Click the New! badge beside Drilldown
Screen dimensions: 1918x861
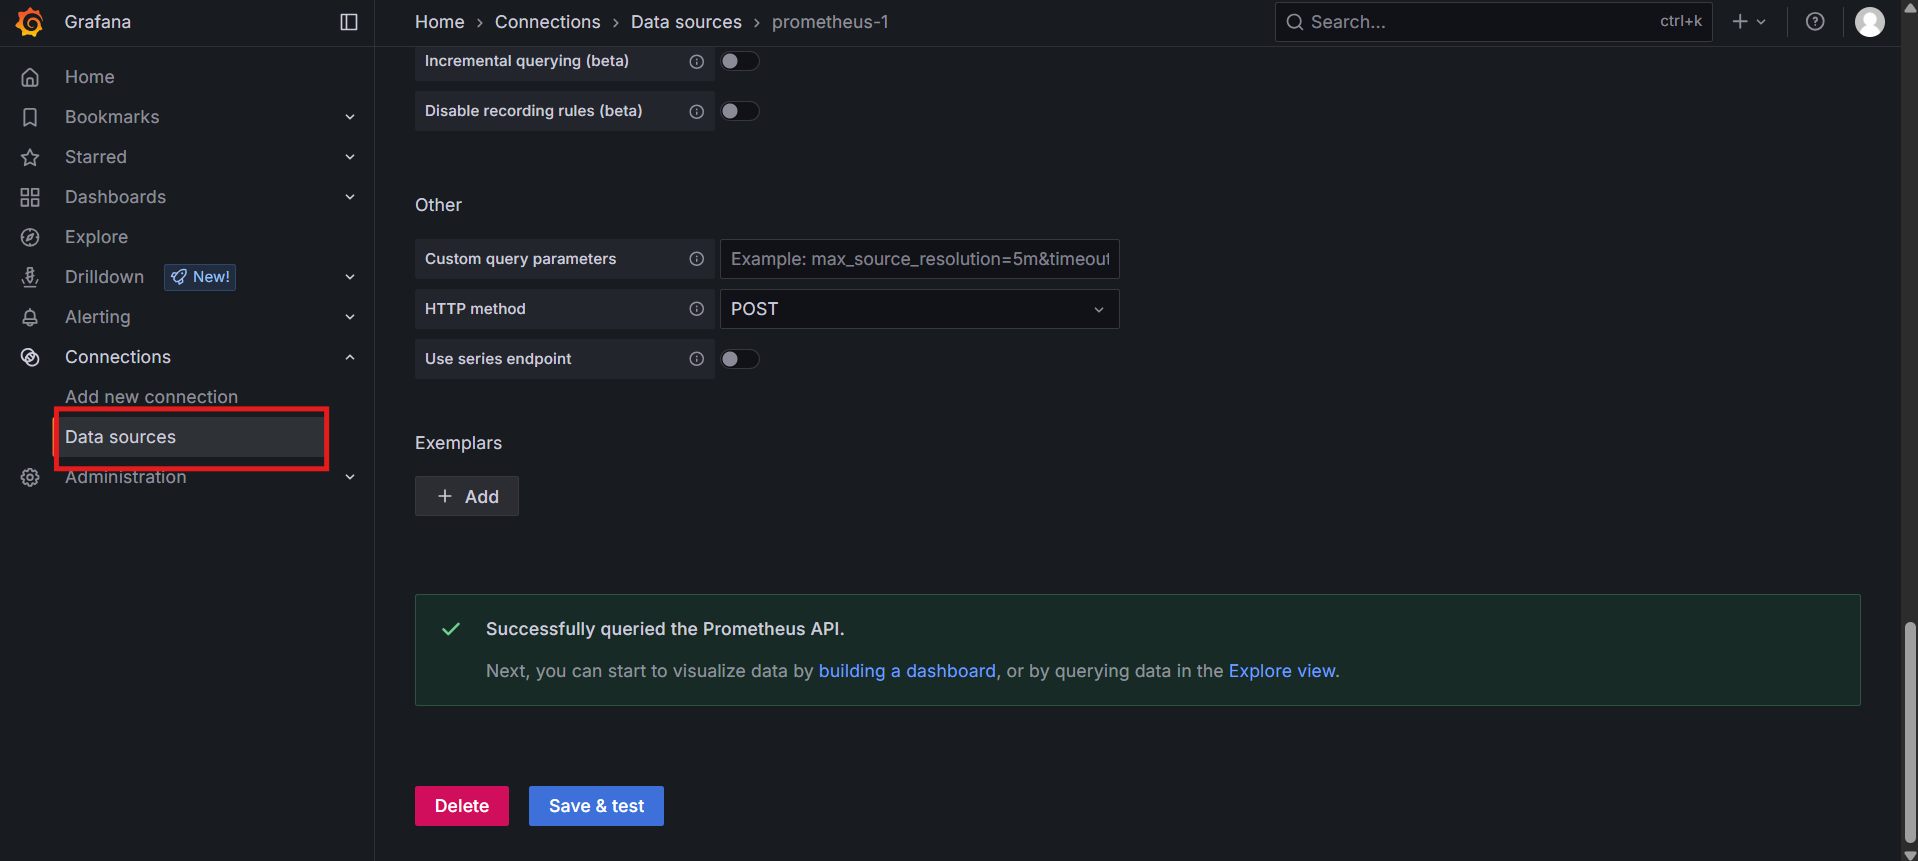coord(200,277)
